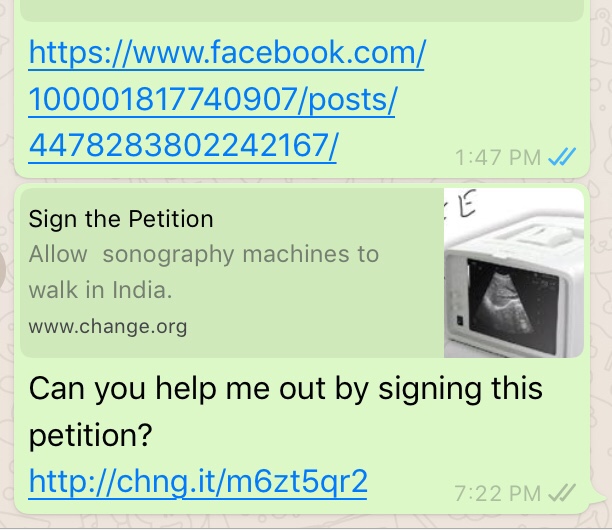Viewport: 612px width, 530px height.
Task: Select the 1:47 PM message timestamp
Action: (498, 158)
